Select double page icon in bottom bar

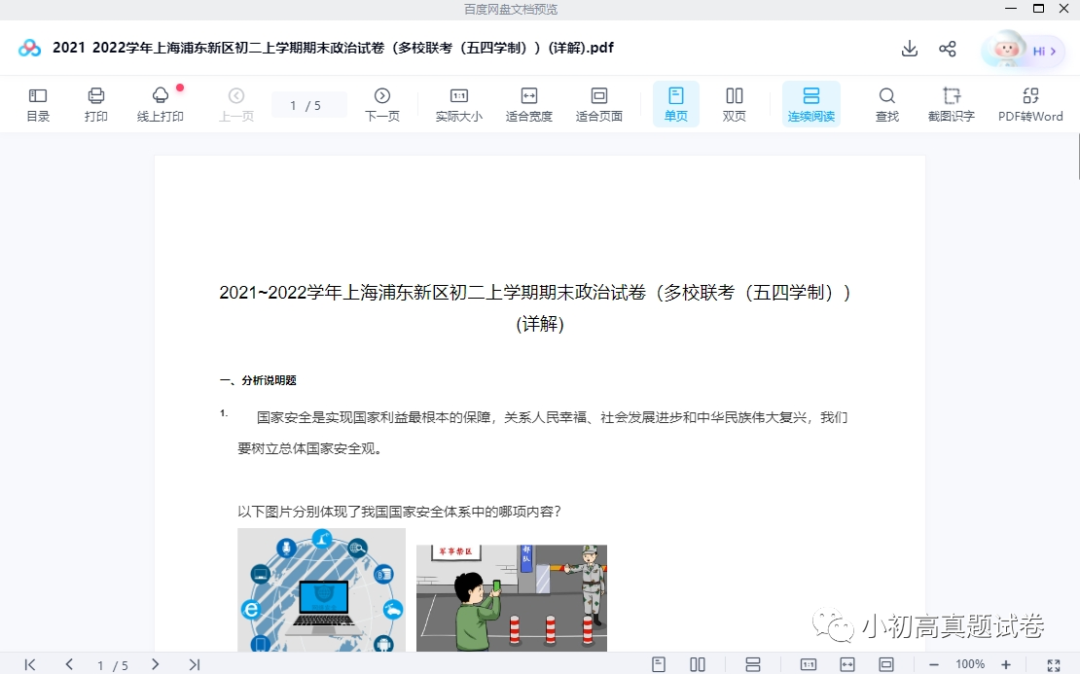click(697, 664)
